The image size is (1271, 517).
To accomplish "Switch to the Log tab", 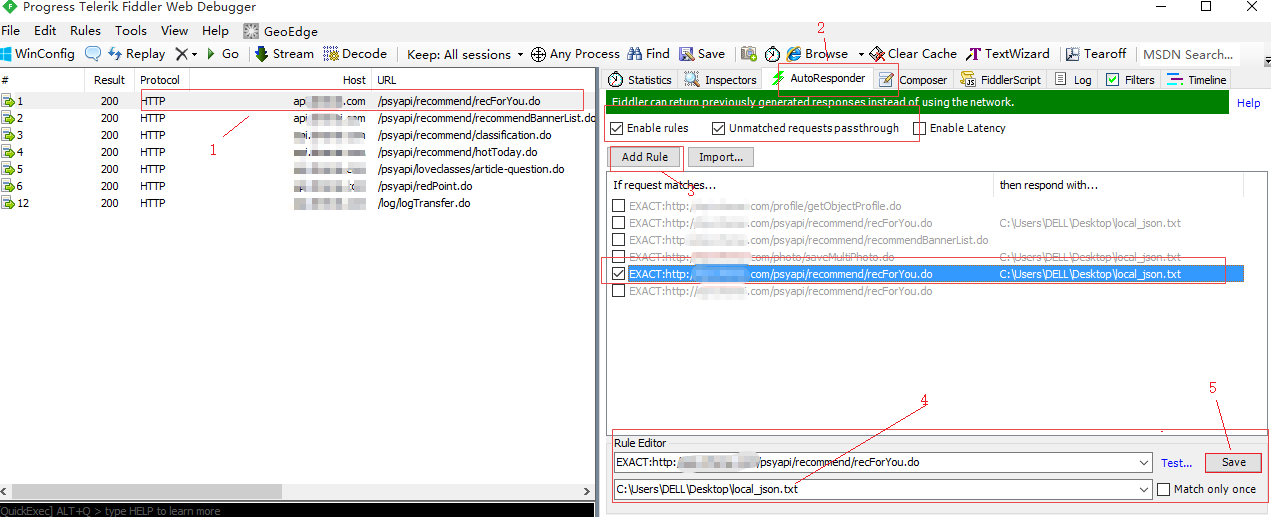I will [x=1072, y=80].
